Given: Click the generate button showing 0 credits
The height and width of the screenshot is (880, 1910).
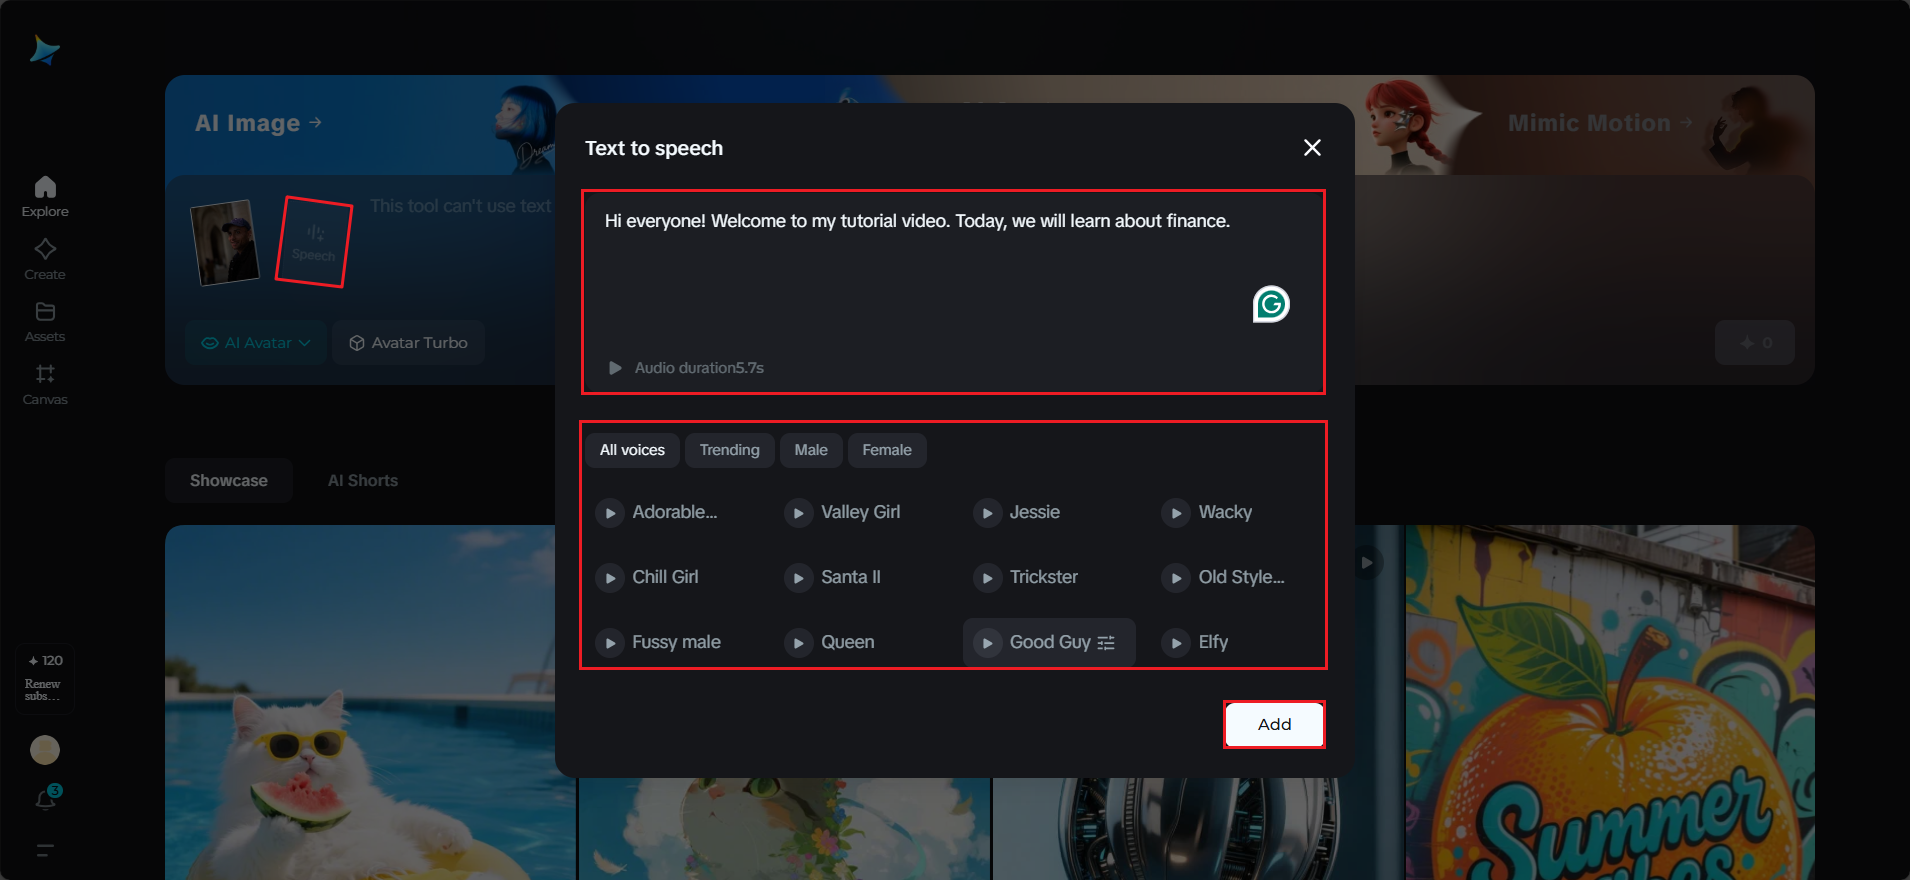Looking at the screenshot, I should [1755, 343].
